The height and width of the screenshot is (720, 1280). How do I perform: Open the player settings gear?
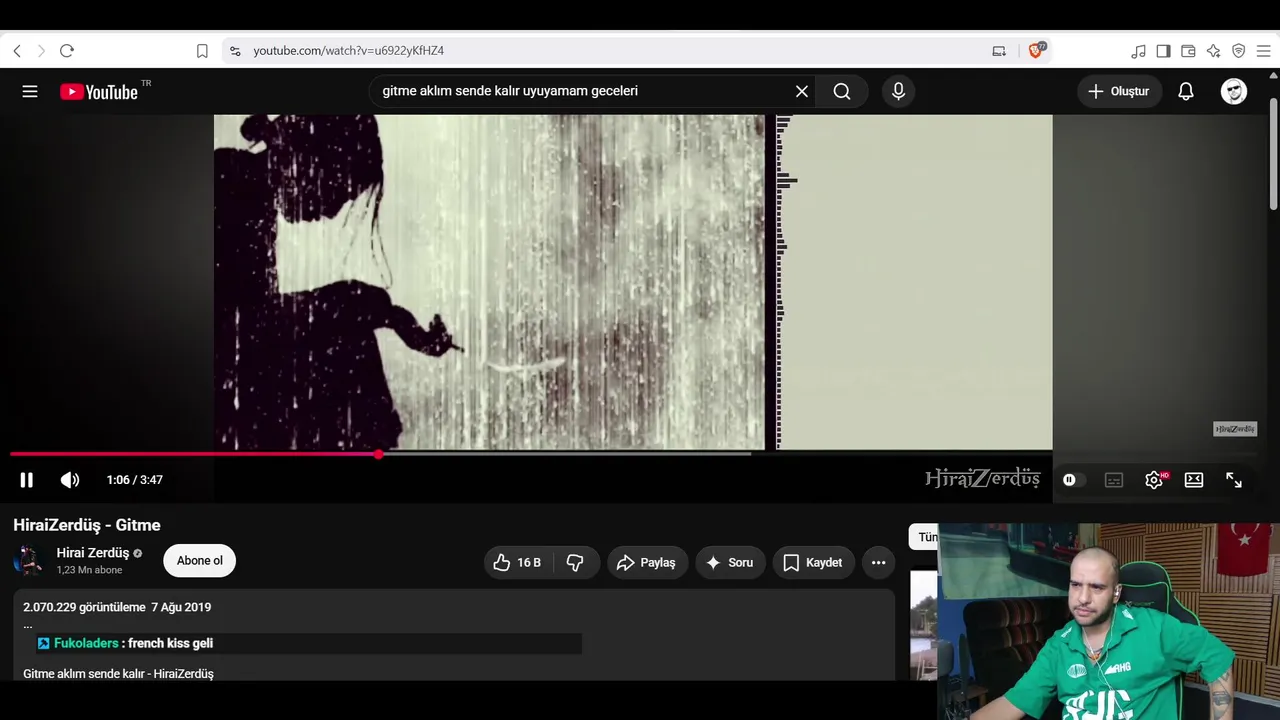coord(1155,480)
